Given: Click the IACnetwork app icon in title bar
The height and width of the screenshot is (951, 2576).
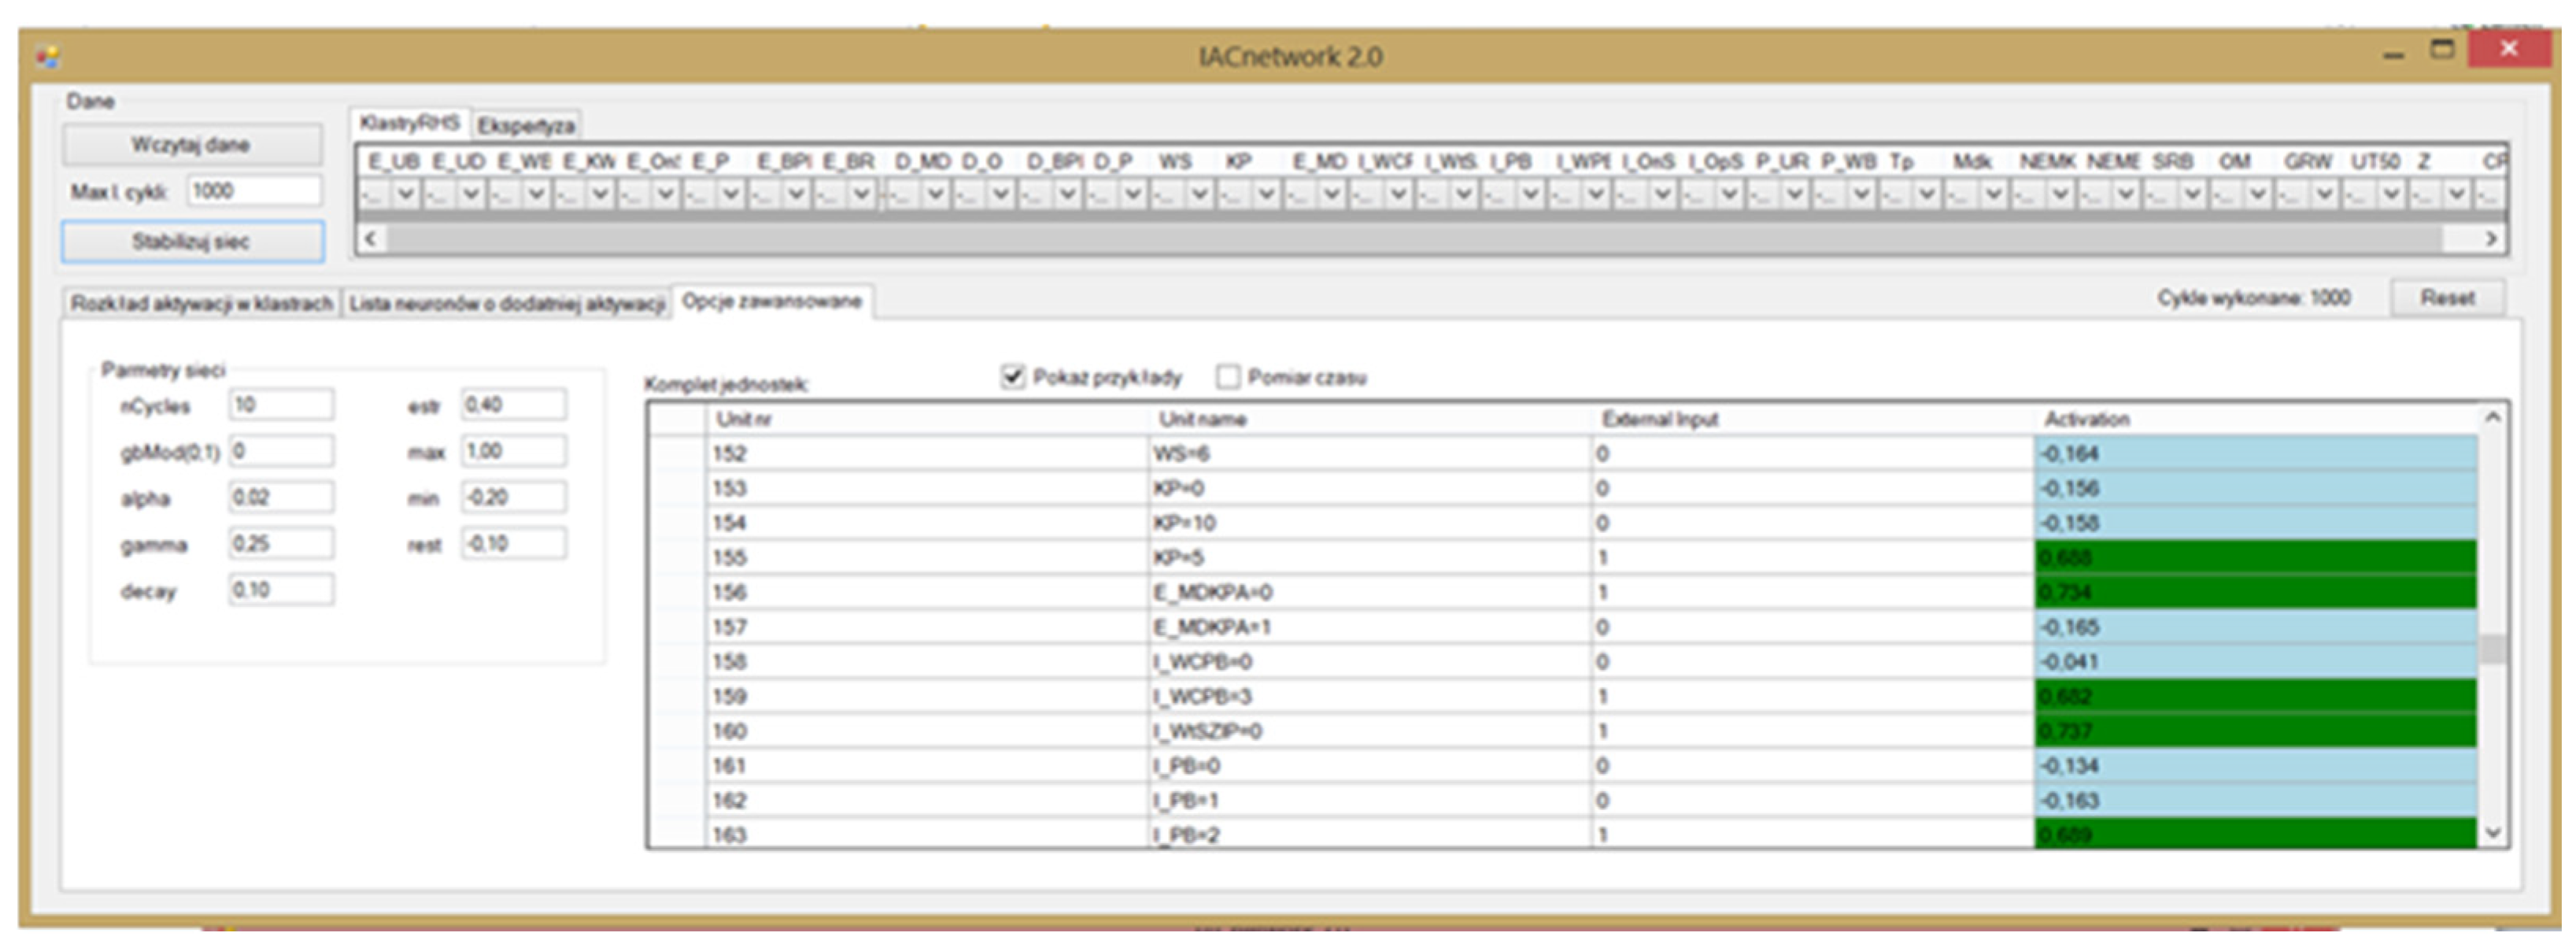Looking at the screenshot, I should click(x=48, y=57).
